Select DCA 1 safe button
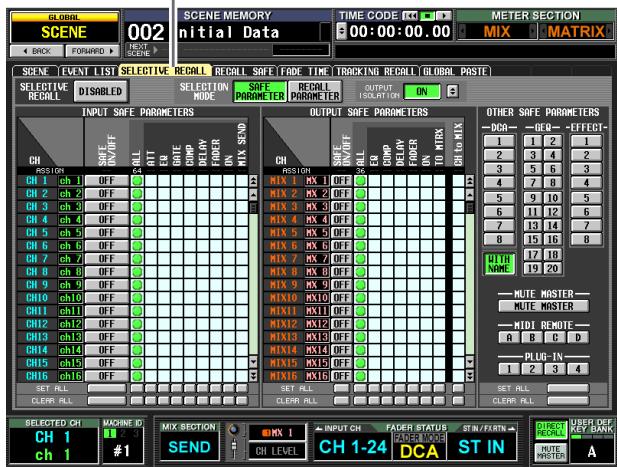Image resolution: width=617 pixels, height=467 pixels. tap(499, 141)
